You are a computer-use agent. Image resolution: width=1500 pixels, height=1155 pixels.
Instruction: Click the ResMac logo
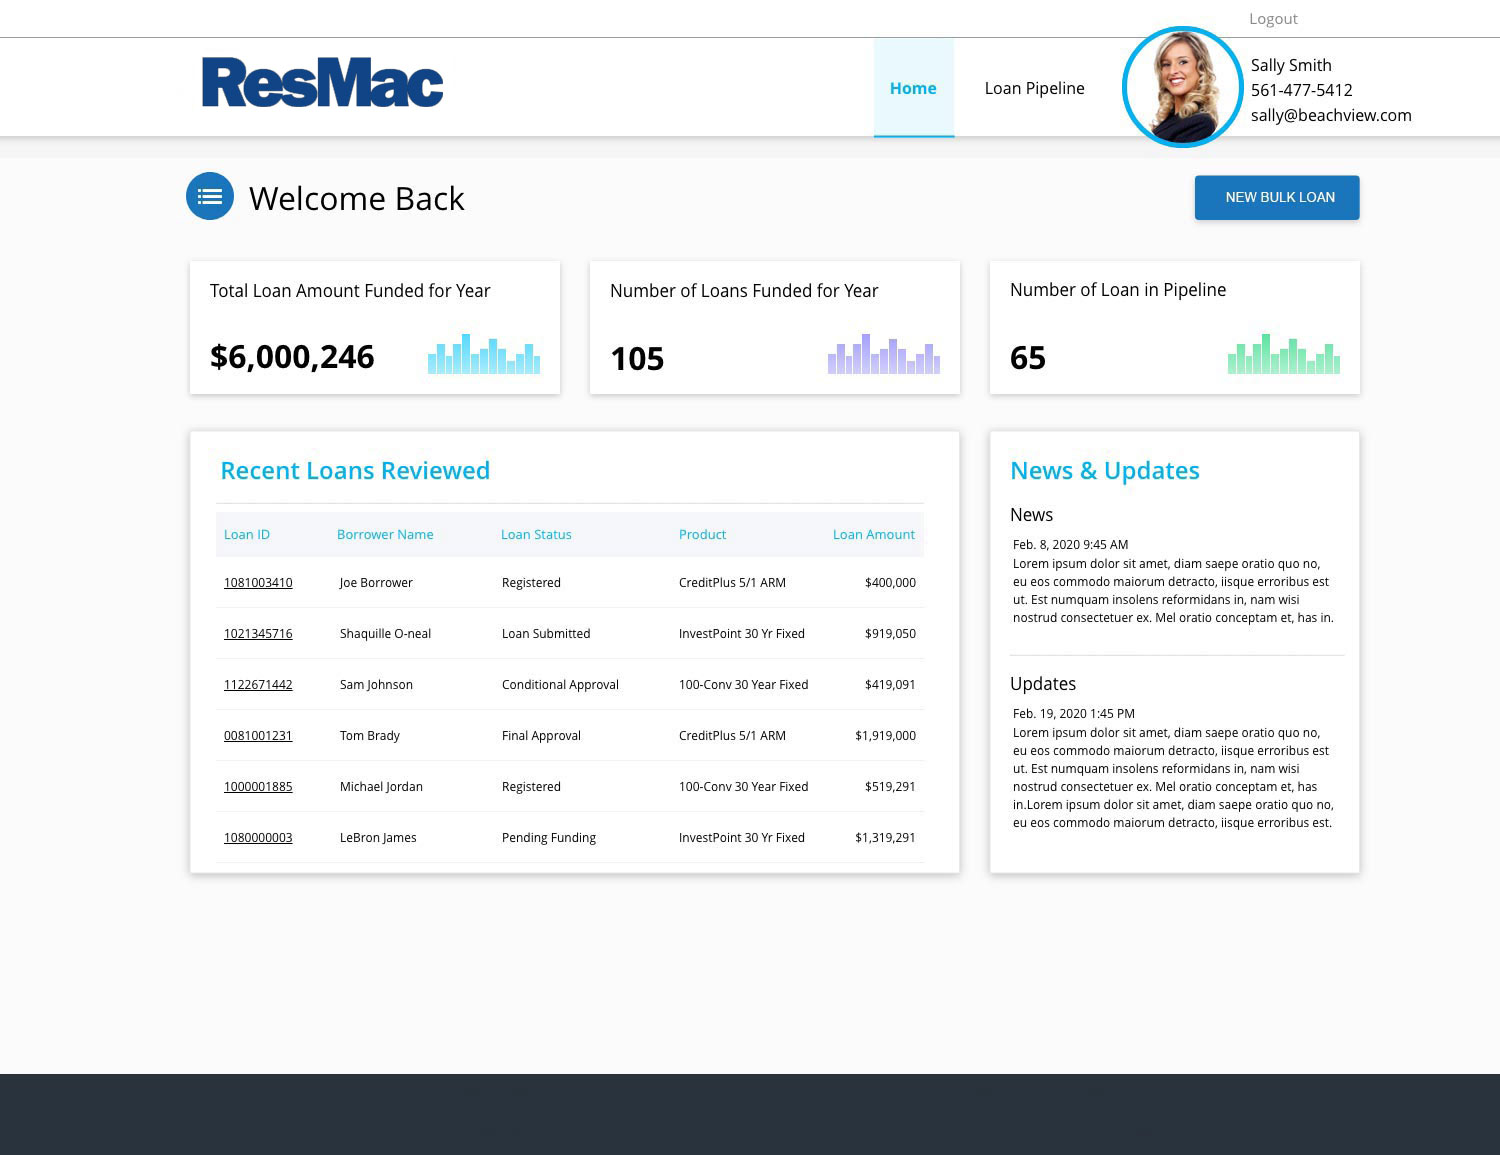pyautogui.click(x=322, y=83)
